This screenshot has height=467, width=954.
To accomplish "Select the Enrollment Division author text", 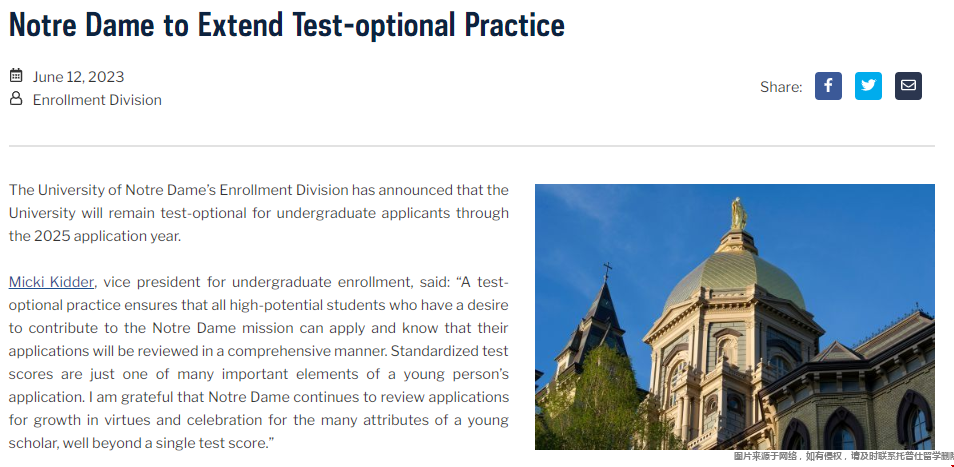I will click(x=97, y=100).
